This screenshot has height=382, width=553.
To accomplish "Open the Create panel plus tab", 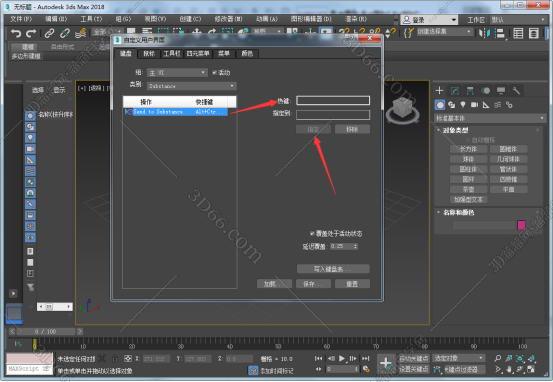I will coord(439,91).
